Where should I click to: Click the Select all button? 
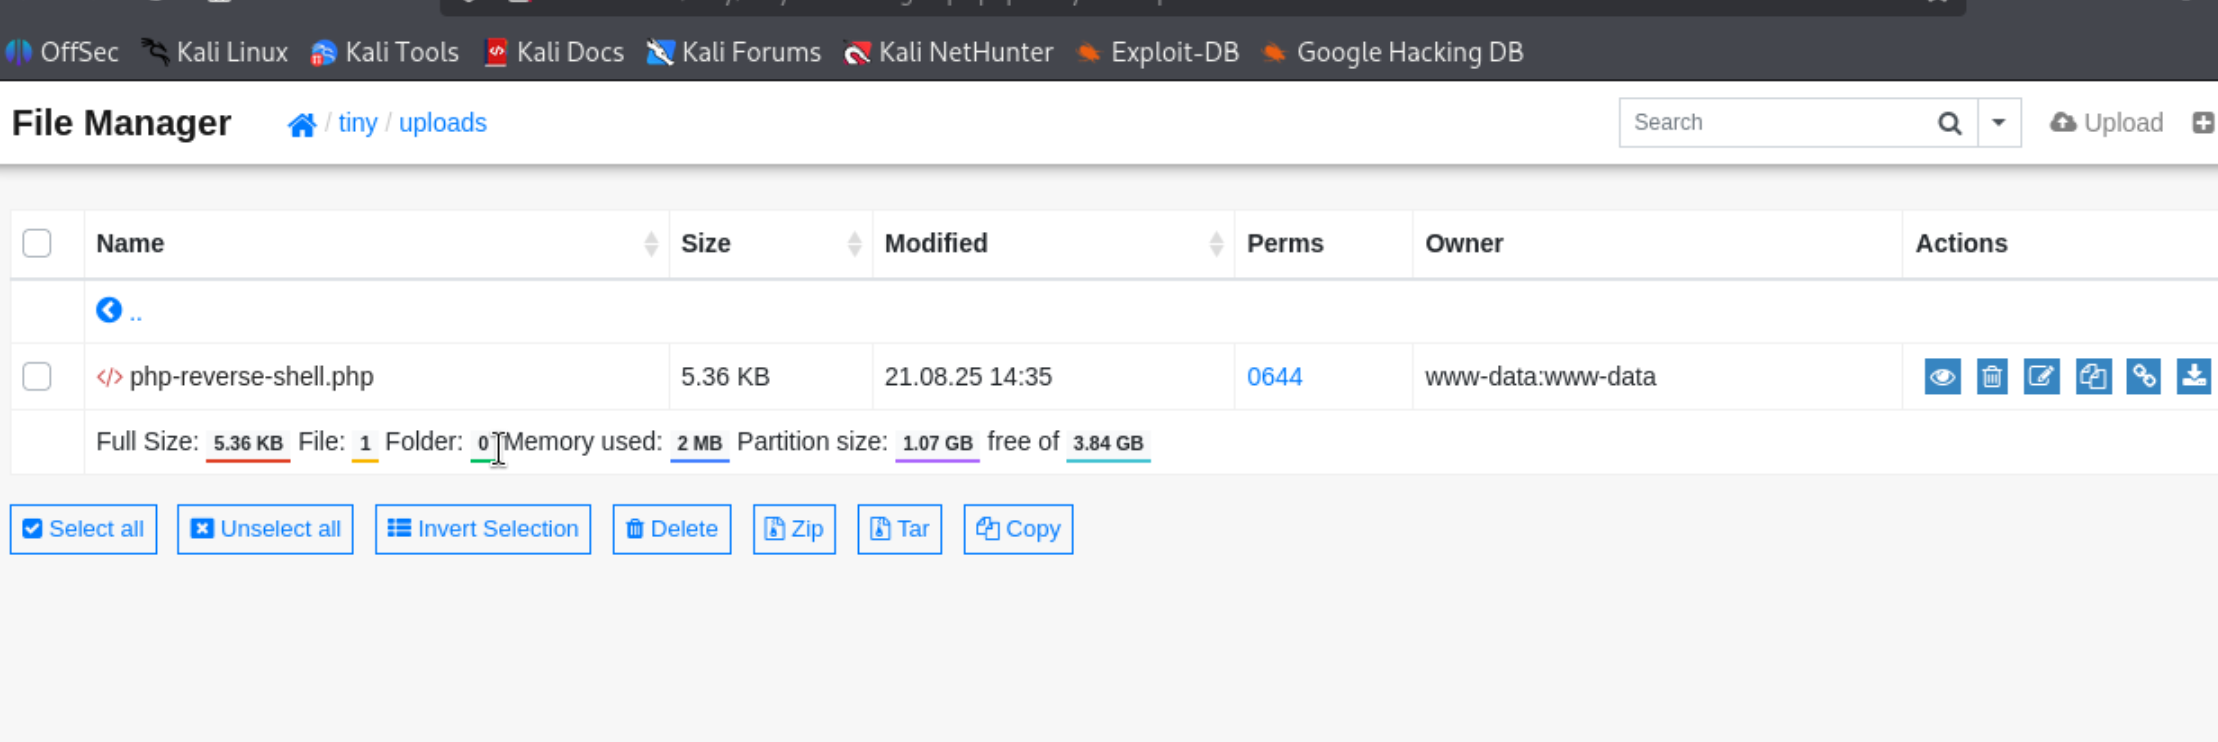click(x=84, y=529)
